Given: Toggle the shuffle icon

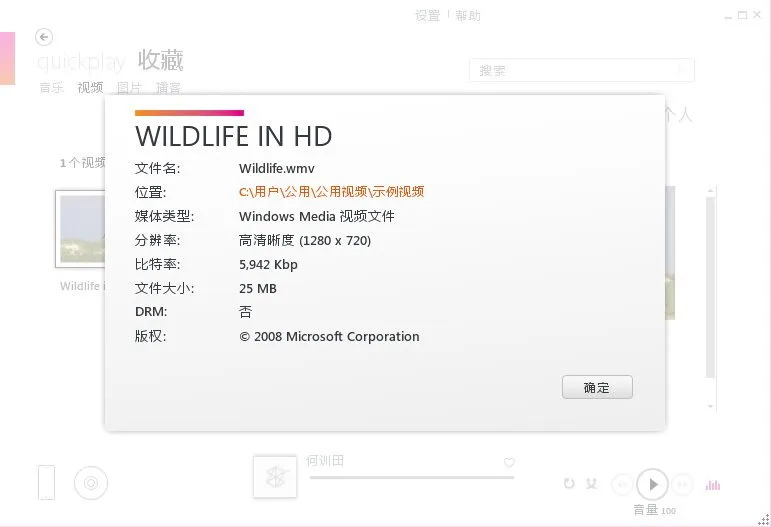Looking at the screenshot, I should pyautogui.click(x=591, y=484).
